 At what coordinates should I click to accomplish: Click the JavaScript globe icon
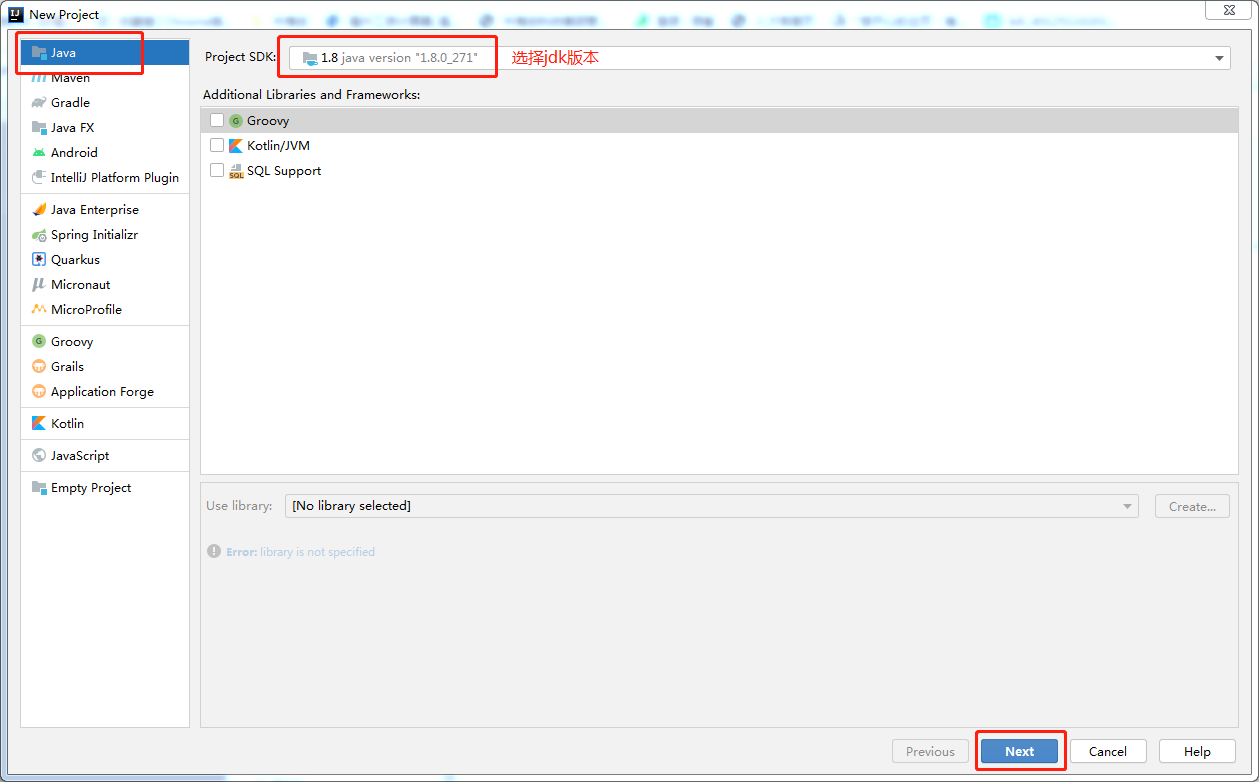tap(39, 456)
